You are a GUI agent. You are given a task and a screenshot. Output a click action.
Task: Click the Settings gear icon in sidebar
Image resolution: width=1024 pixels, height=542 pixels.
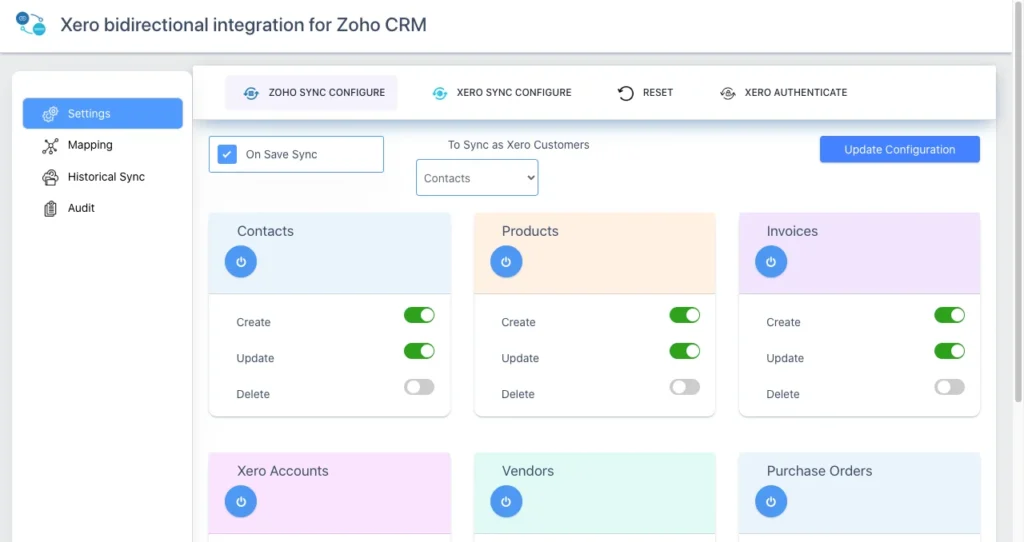pos(50,114)
